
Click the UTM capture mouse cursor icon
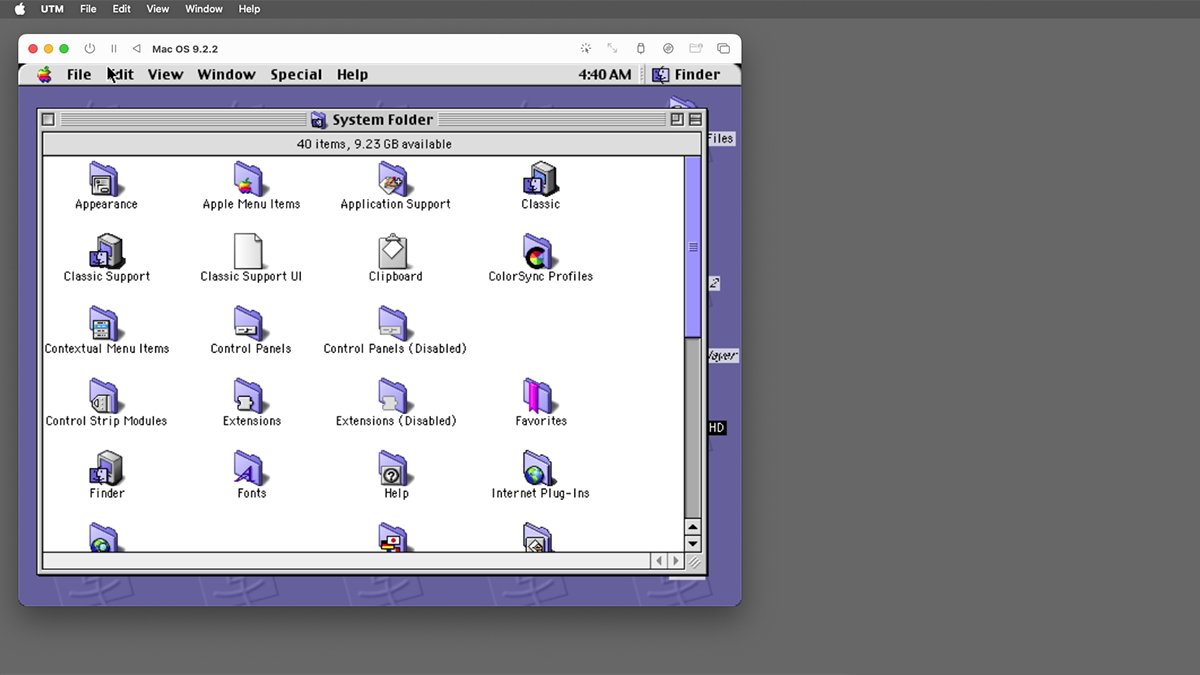586,49
